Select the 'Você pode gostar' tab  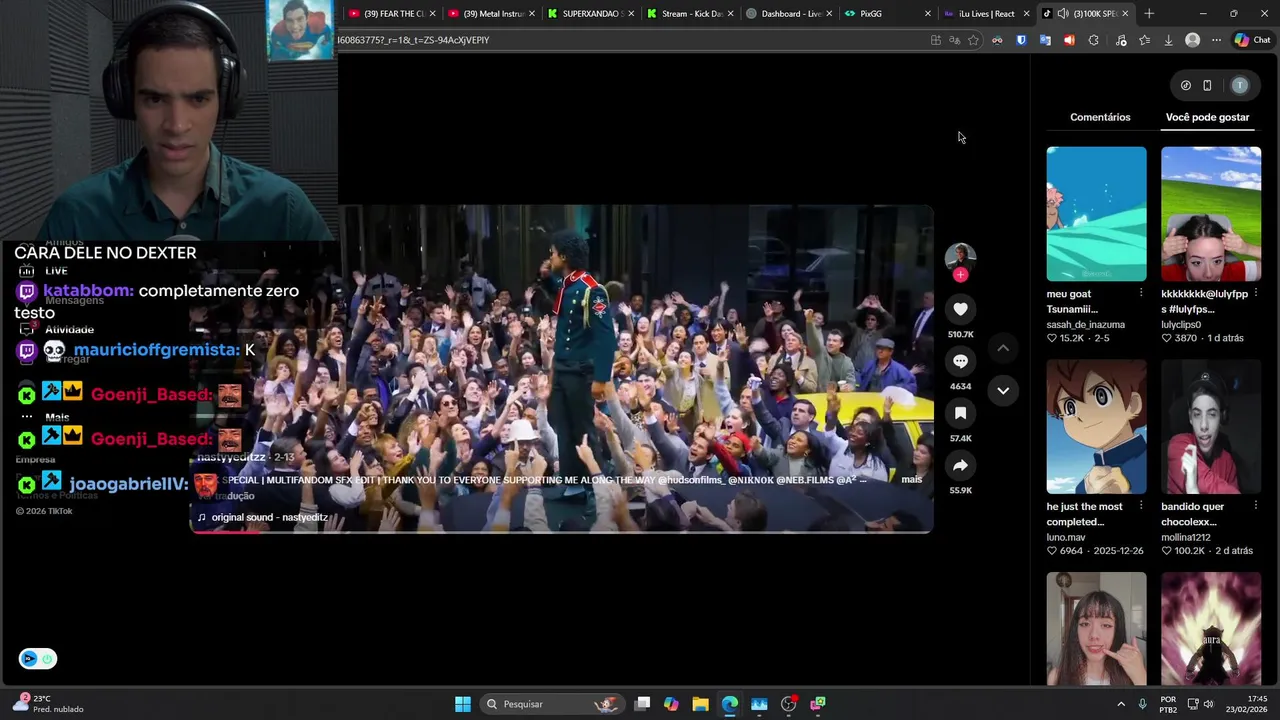[1207, 117]
